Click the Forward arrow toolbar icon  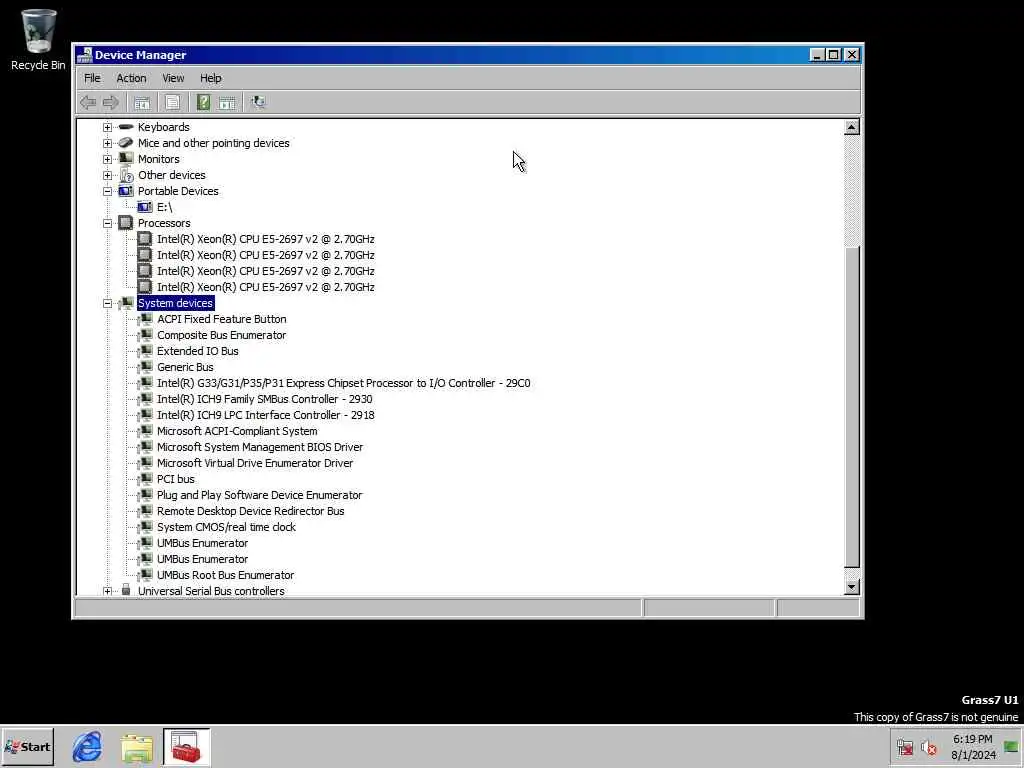coord(111,102)
